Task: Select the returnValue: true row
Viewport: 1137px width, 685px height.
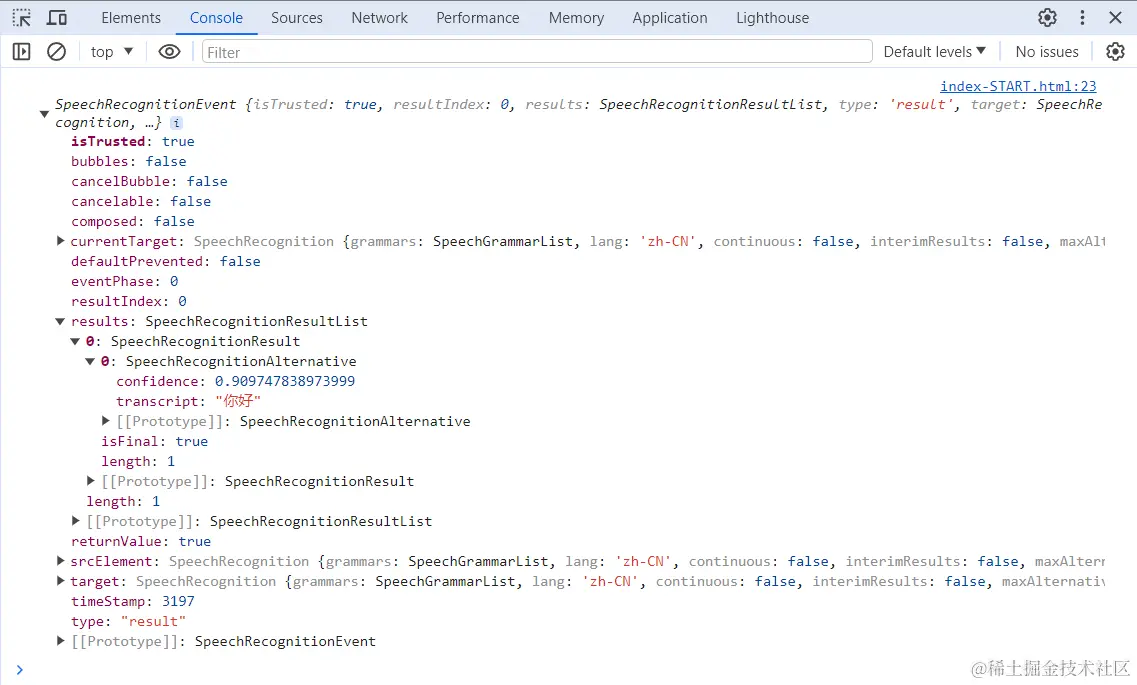Action: 141,541
